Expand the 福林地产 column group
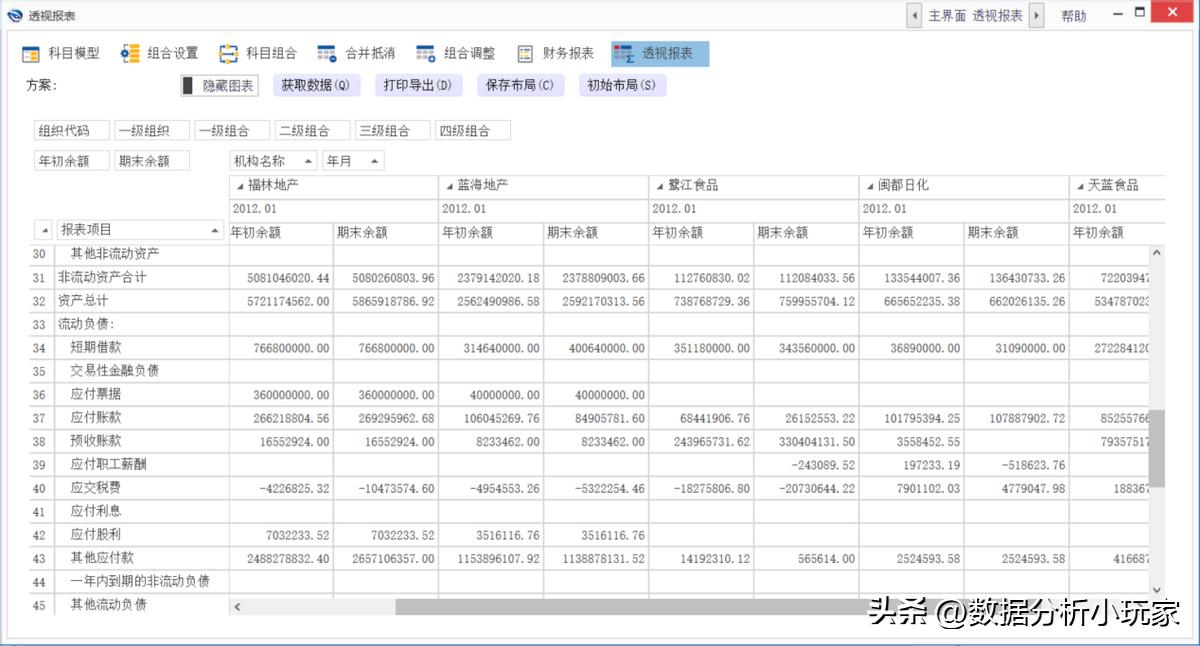This screenshot has width=1200, height=646. [x=238, y=185]
